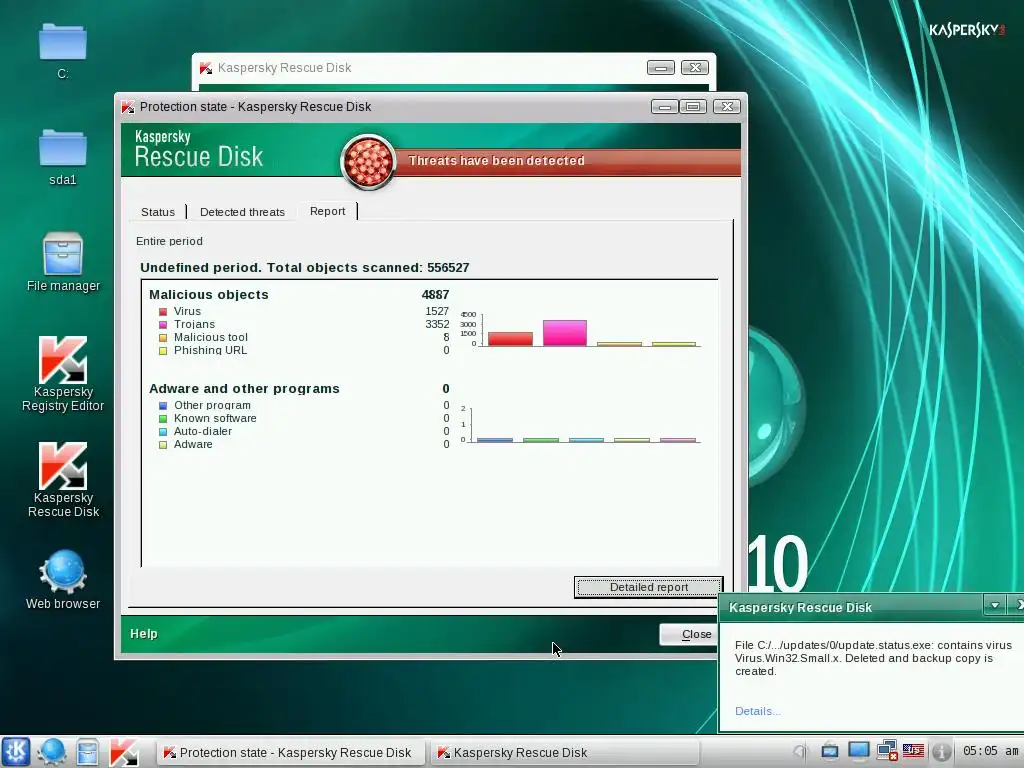The width and height of the screenshot is (1024, 768).
Task: Open the K application menu in taskbar
Action: (16, 752)
